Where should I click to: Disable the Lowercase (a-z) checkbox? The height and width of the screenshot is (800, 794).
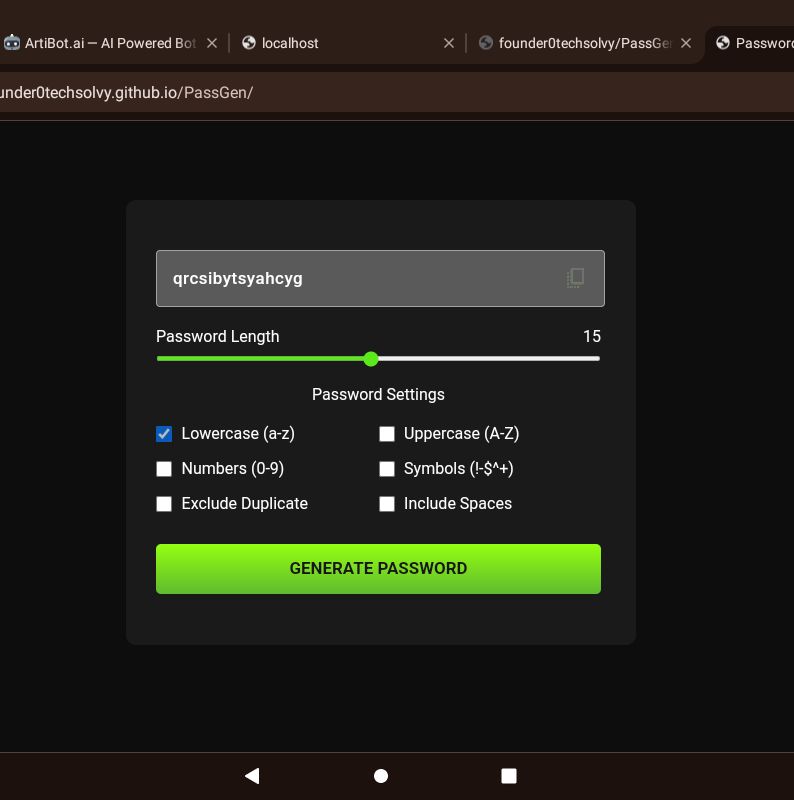tap(164, 434)
